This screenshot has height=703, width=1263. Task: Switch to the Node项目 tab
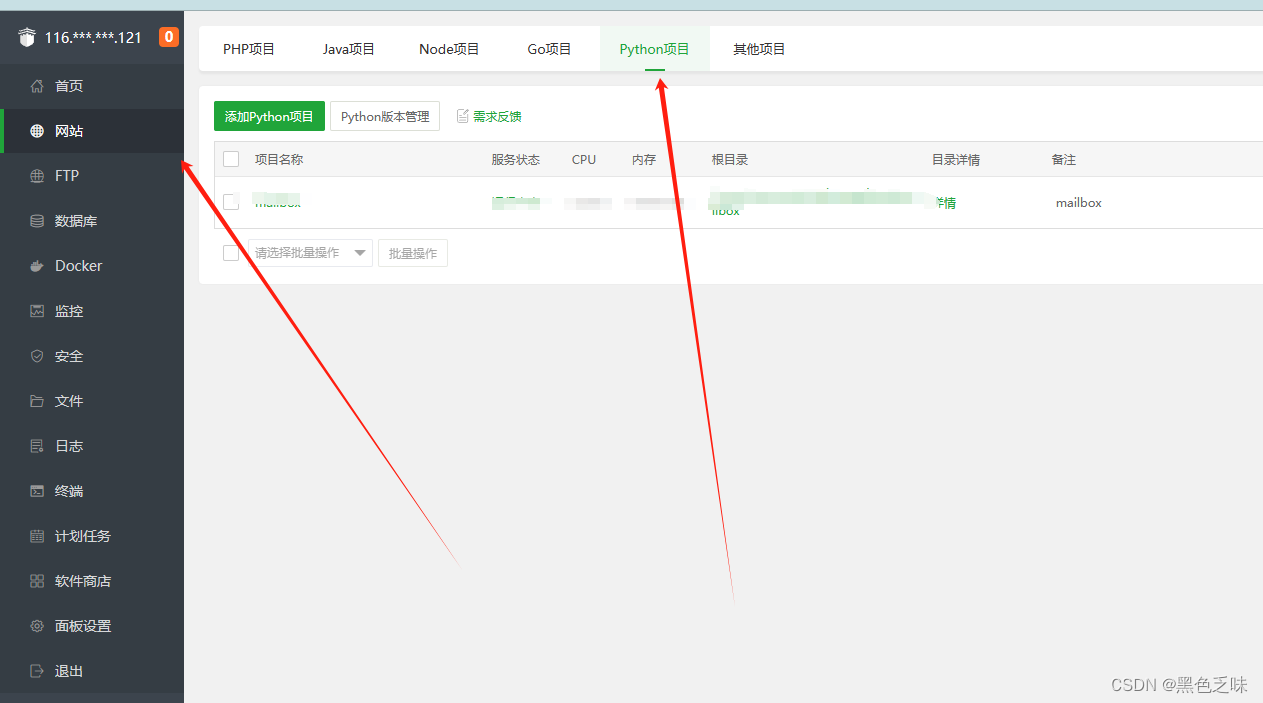pyautogui.click(x=449, y=49)
